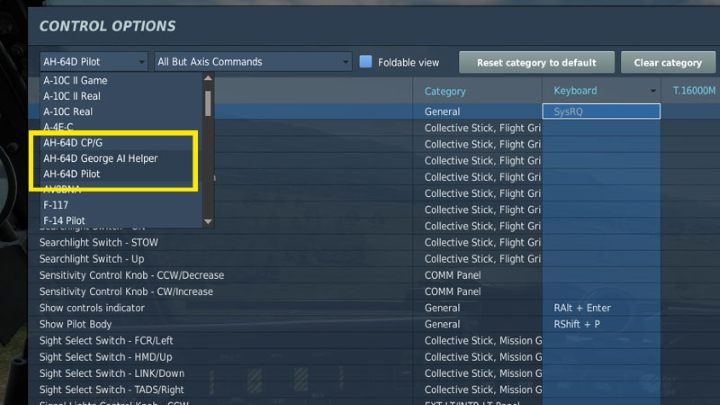Image resolution: width=720 pixels, height=405 pixels.
Task: Click General category for Show Pilot Body
Action: coord(442,324)
